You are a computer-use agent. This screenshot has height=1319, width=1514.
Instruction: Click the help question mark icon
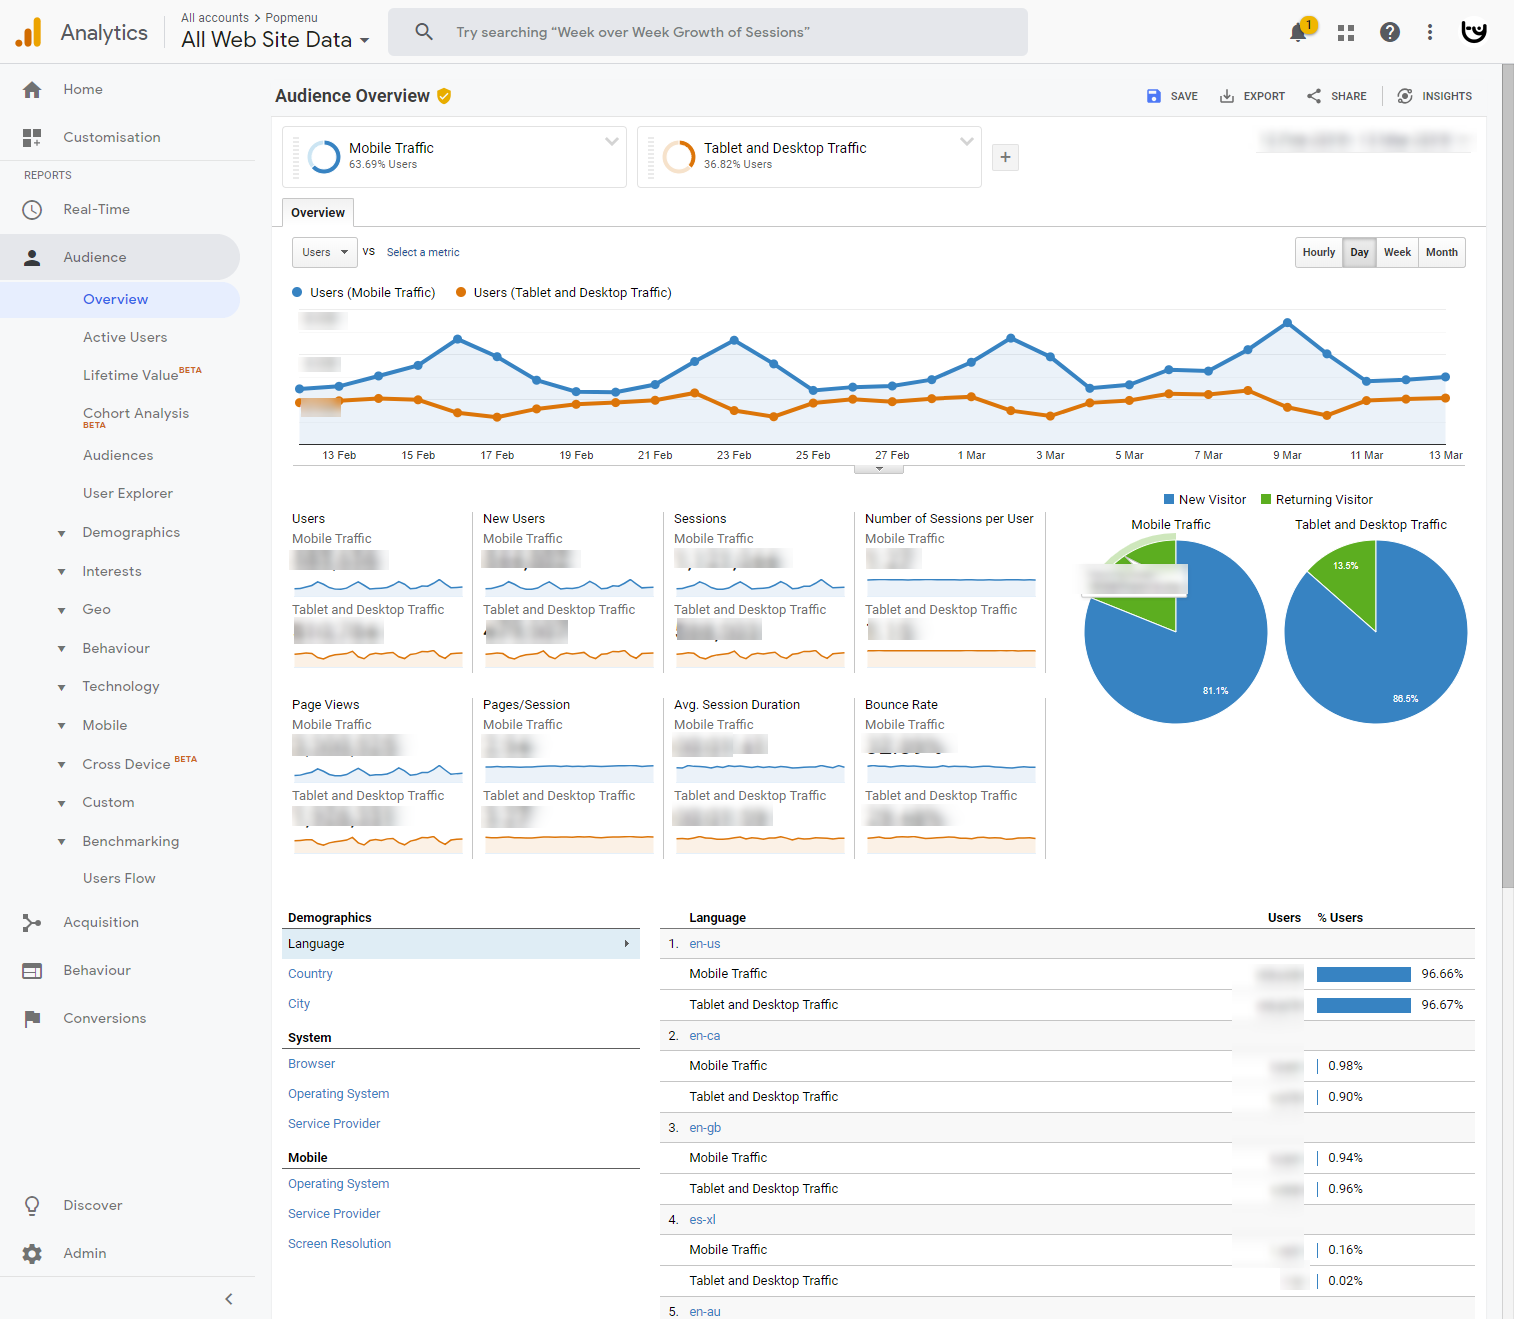coord(1389,32)
